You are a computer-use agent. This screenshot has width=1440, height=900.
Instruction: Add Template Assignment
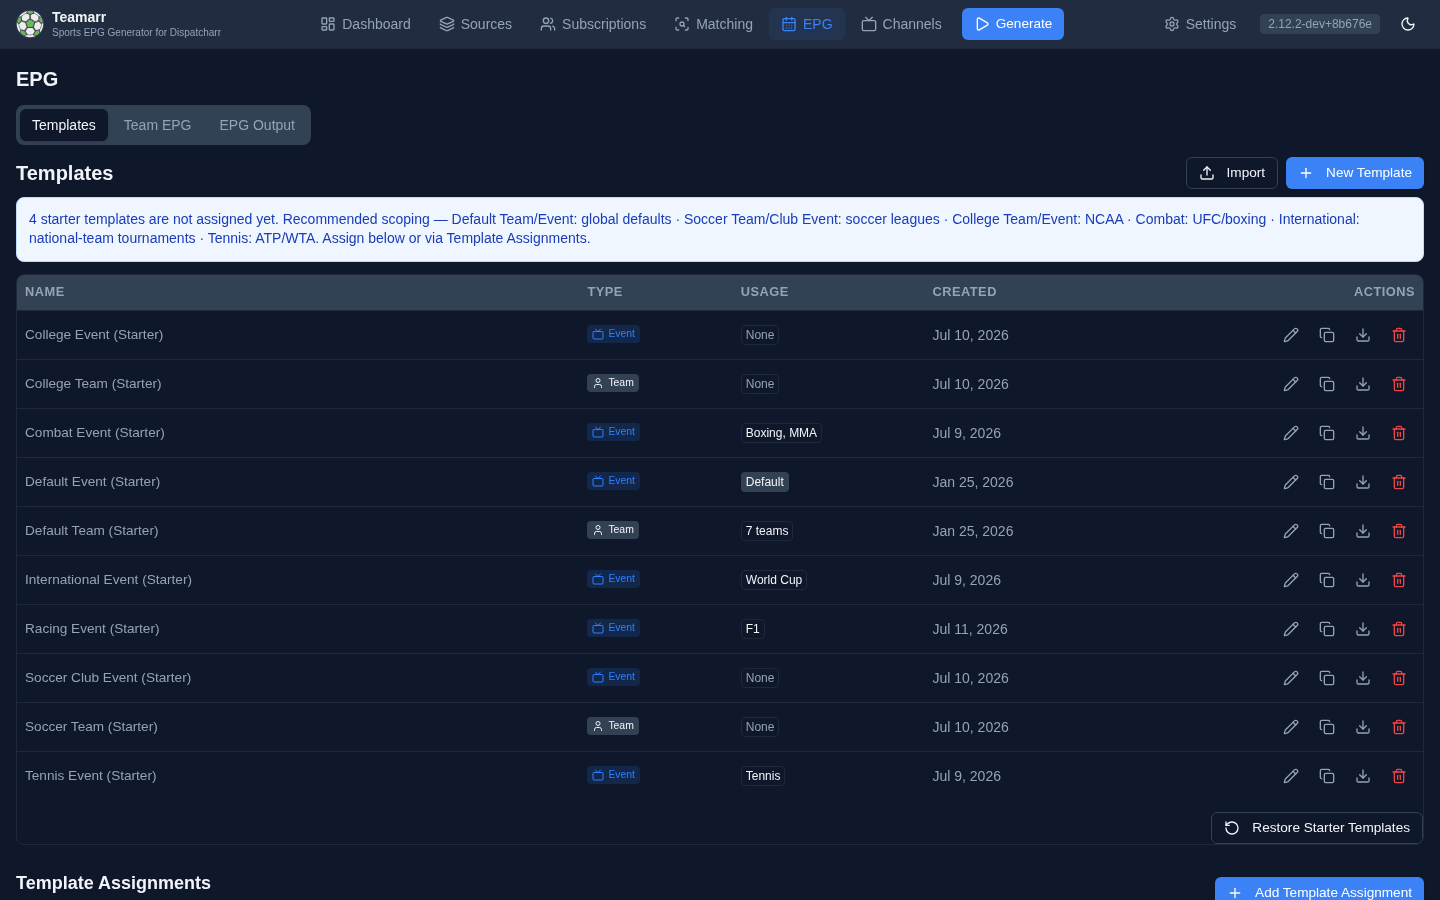point(1319,890)
